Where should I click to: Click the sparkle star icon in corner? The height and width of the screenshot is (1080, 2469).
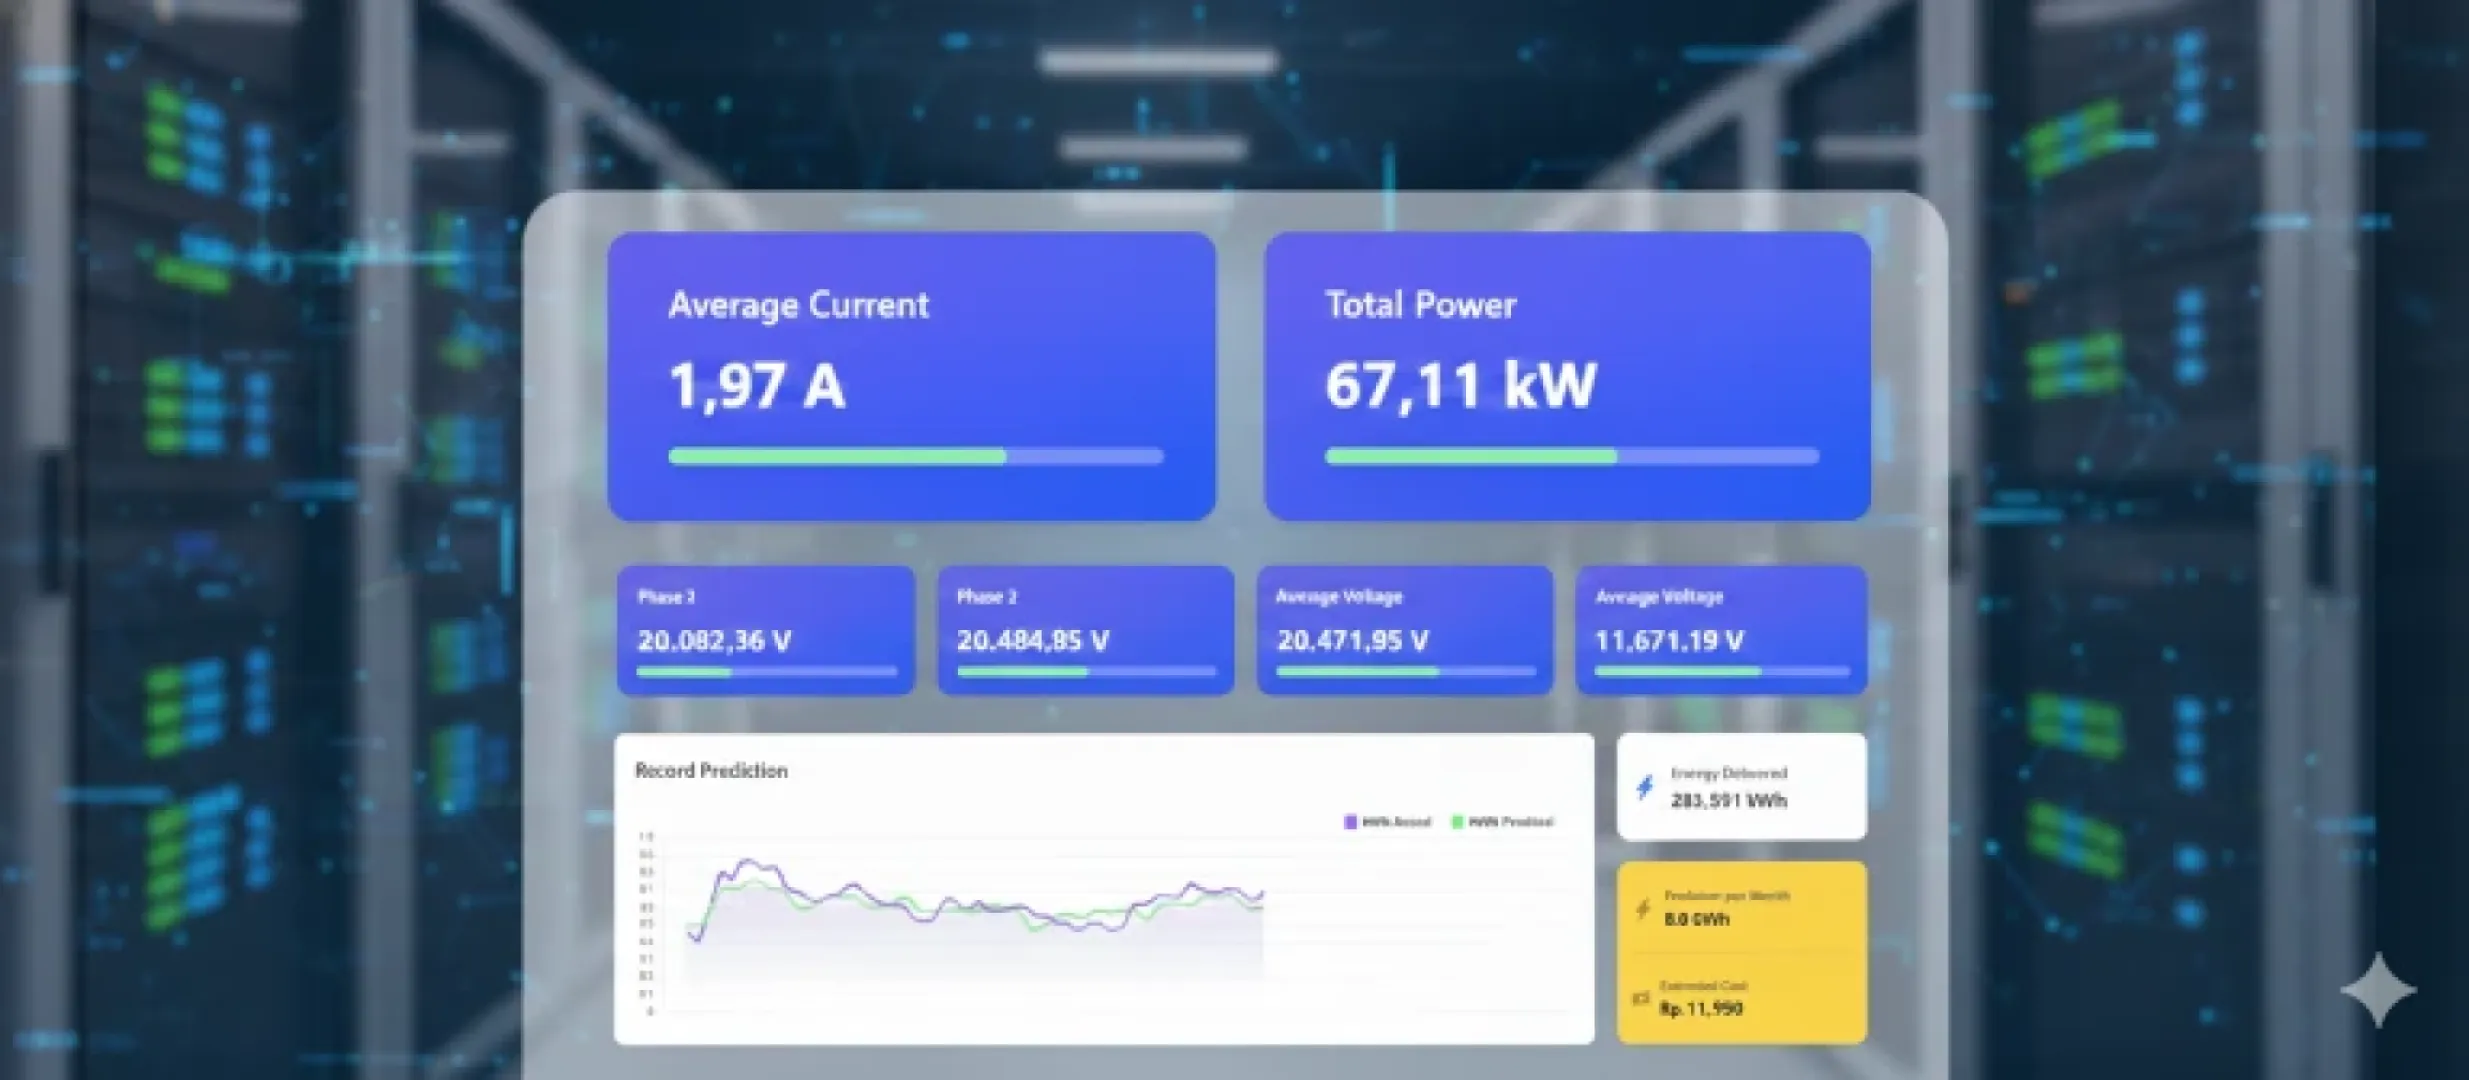[x=2378, y=990]
